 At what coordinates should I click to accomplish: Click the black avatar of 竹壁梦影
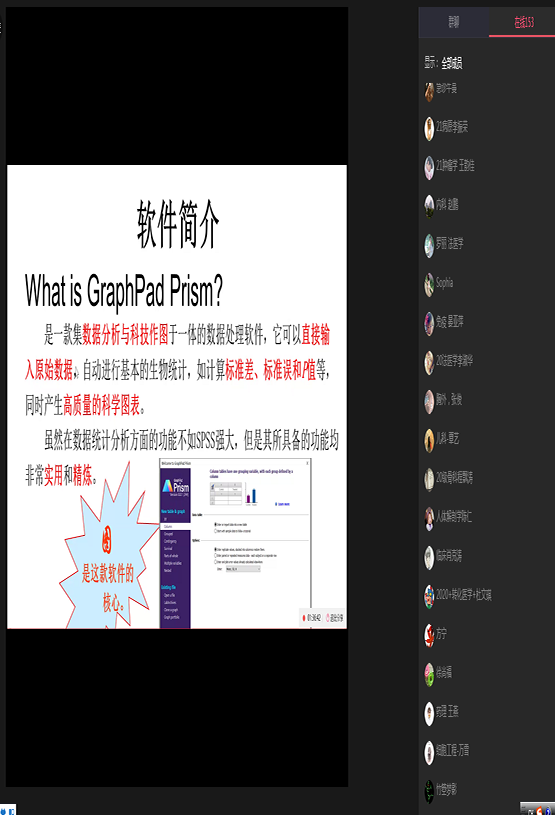click(x=429, y=791)
